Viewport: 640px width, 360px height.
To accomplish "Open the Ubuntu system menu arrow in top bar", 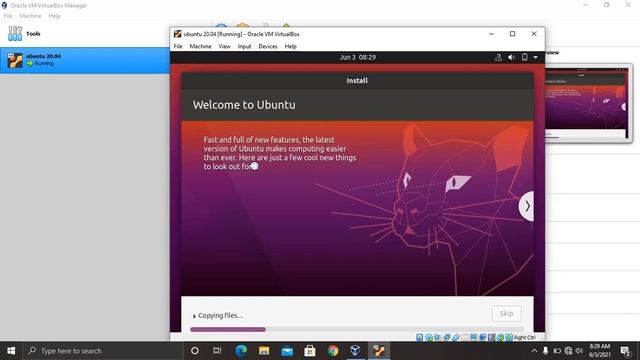I will point(535,58).
